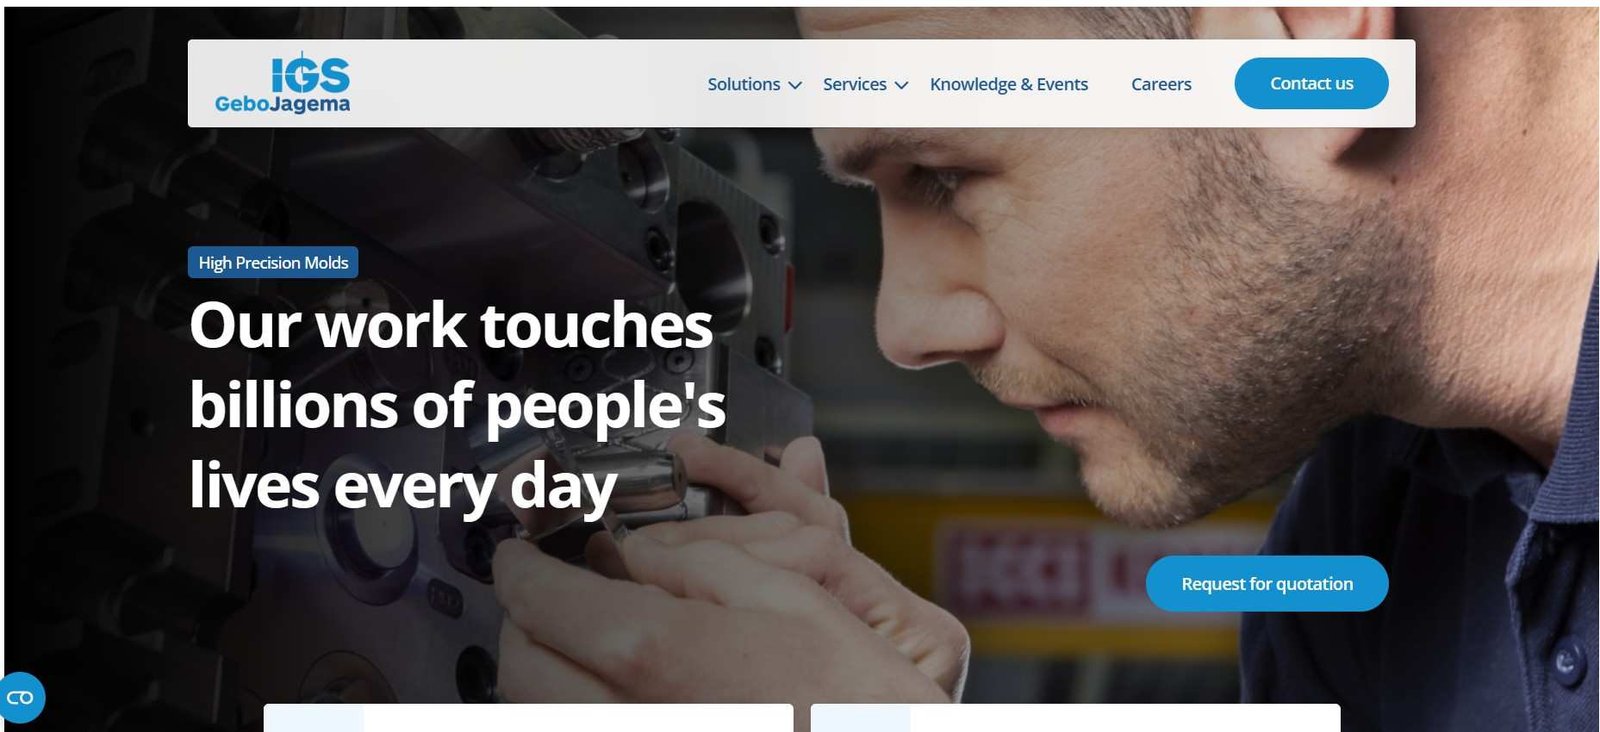Open the Services menu item
The height and width of the screenshot is (732, 1600).
pos(854,84)
